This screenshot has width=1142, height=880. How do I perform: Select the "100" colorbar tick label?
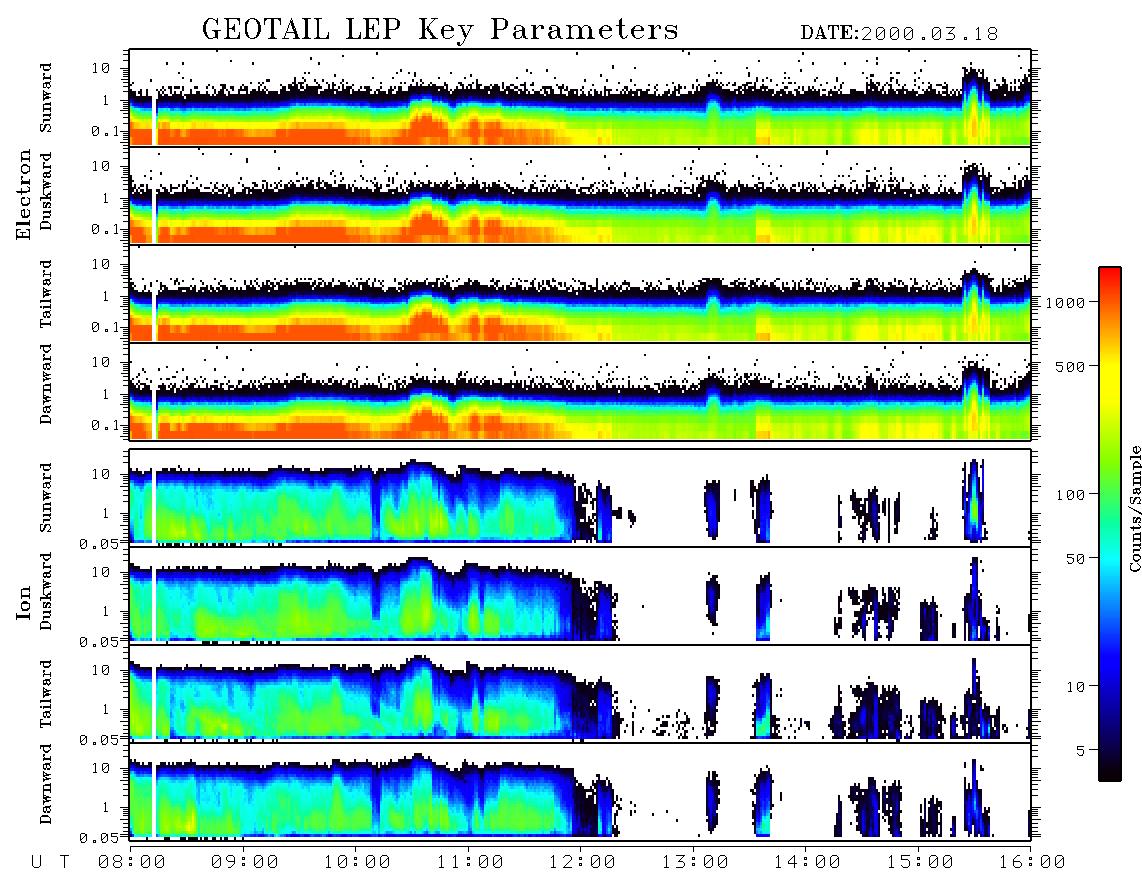pyautogui.click(x=1071, y=495)
